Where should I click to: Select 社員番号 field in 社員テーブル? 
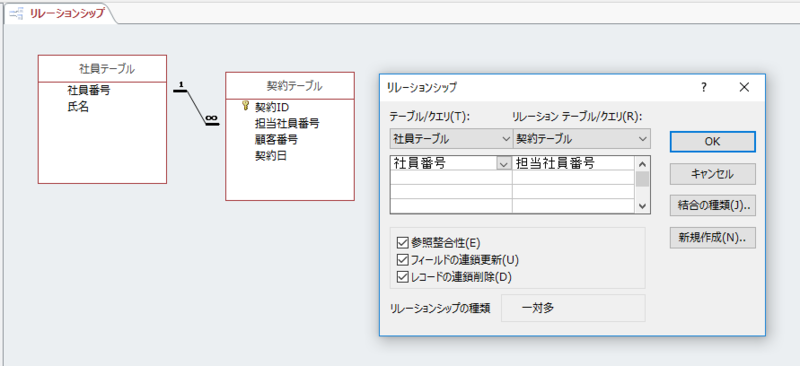(89, 91)
